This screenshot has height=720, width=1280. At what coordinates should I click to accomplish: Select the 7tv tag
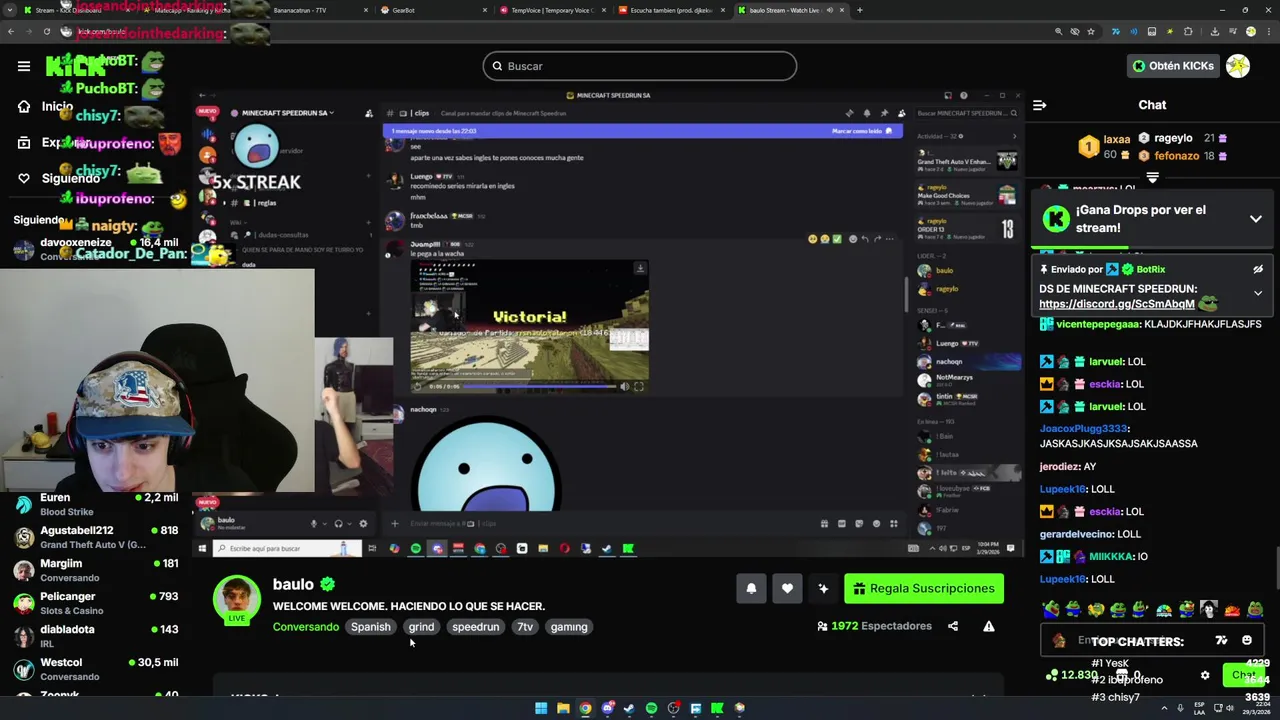(525, 627)
